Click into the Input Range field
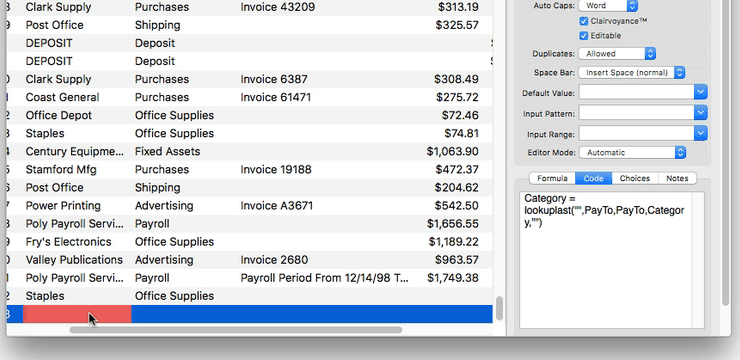 coord(637,134)
